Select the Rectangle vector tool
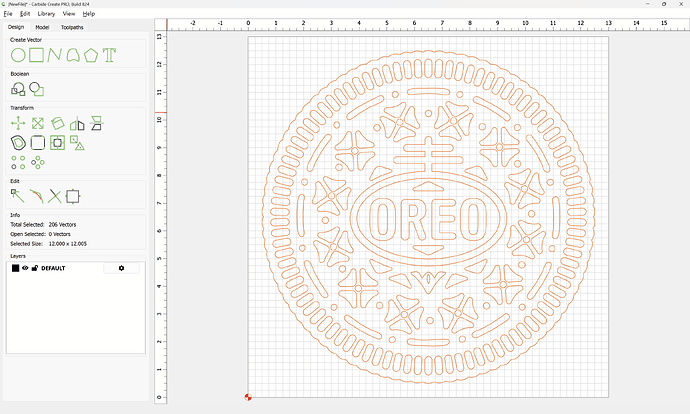690x414 pixels. click(37, 54)
